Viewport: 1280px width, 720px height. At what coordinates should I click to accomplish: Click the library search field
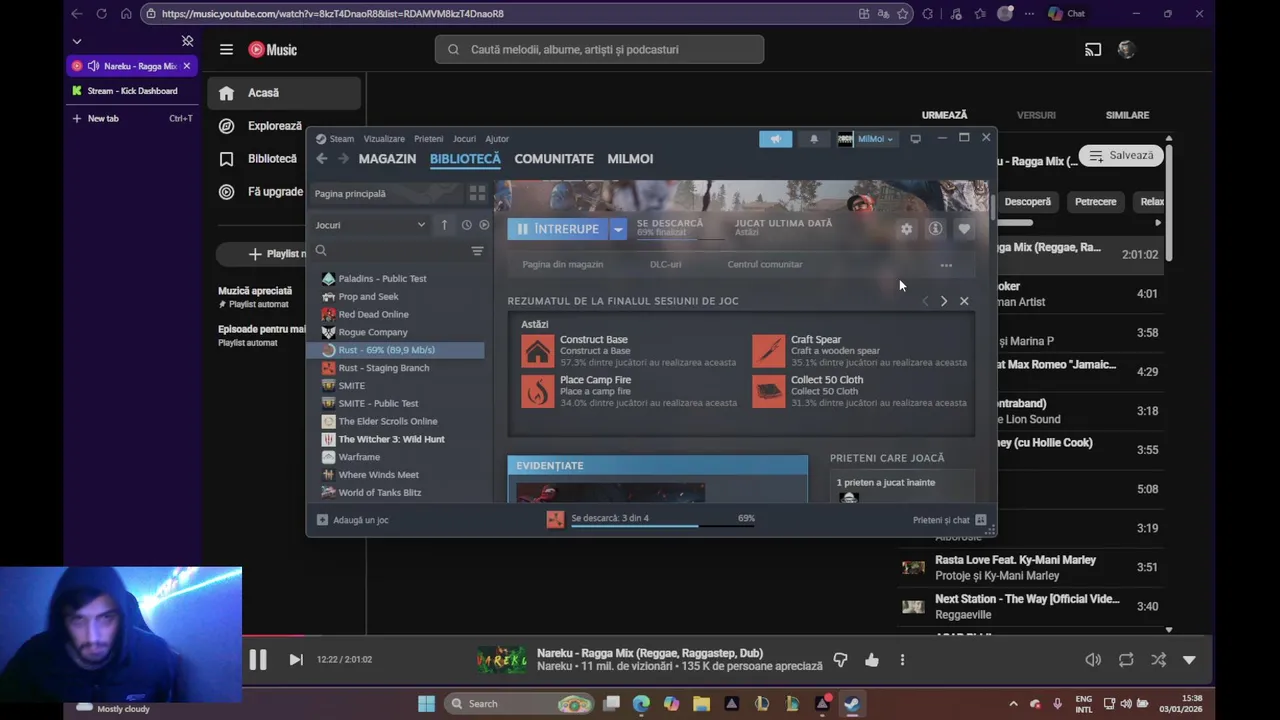point(390,251)
